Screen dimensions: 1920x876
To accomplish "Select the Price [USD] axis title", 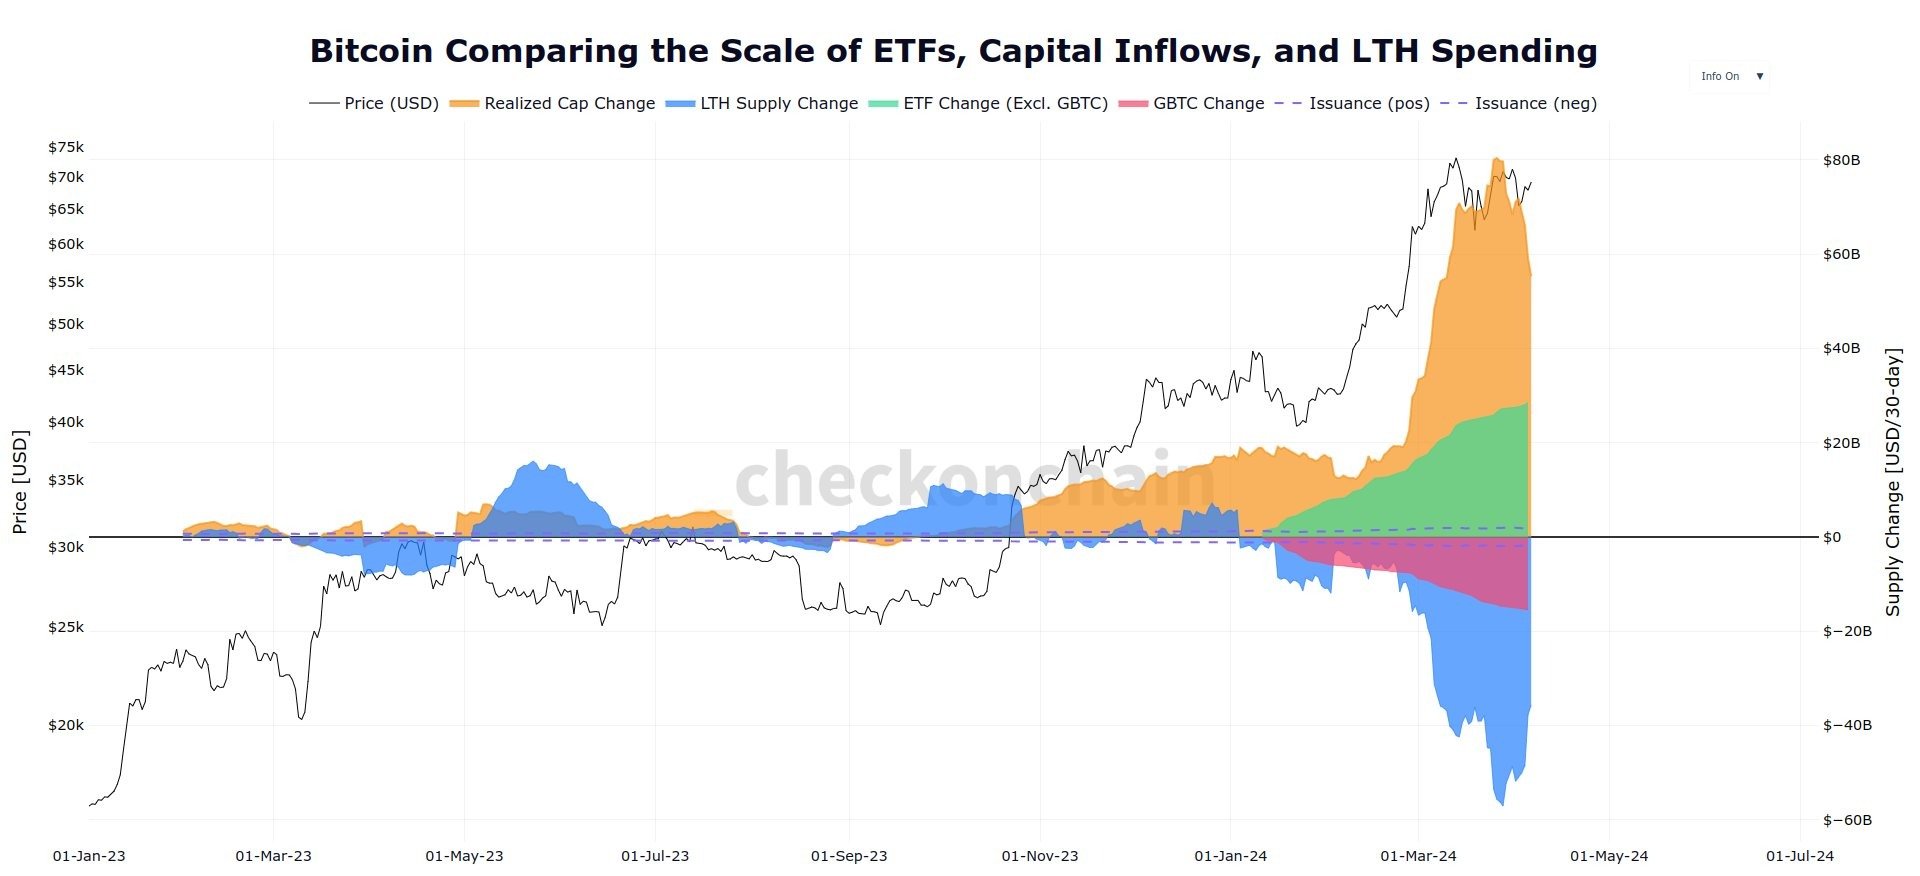I will (20, 482).
